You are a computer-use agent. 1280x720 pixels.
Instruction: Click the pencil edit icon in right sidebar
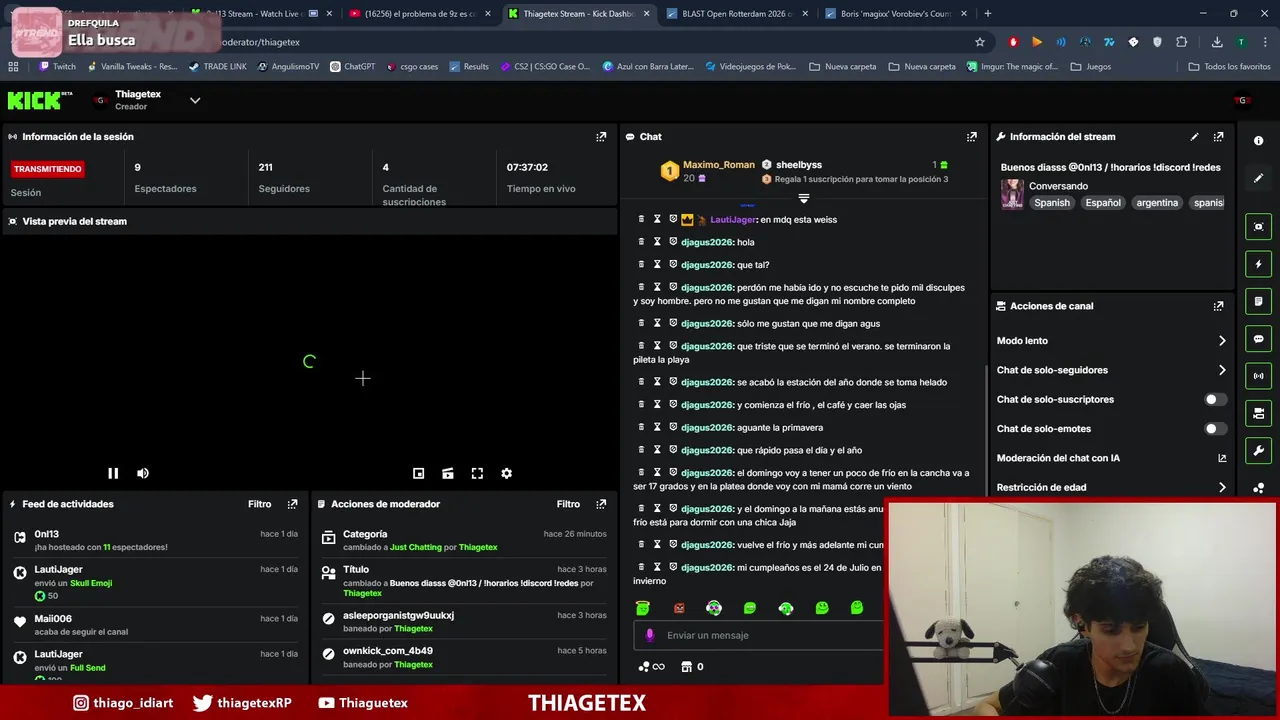1258,178
